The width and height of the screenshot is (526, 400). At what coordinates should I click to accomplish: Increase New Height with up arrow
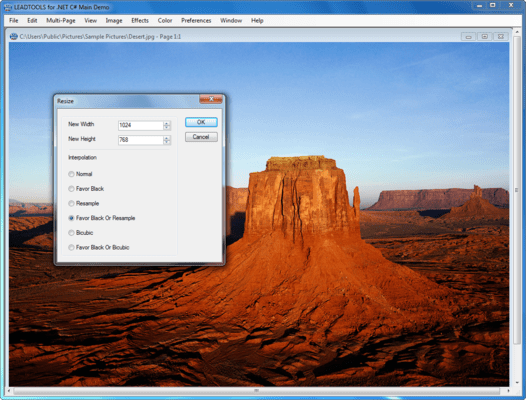[167, 138]
